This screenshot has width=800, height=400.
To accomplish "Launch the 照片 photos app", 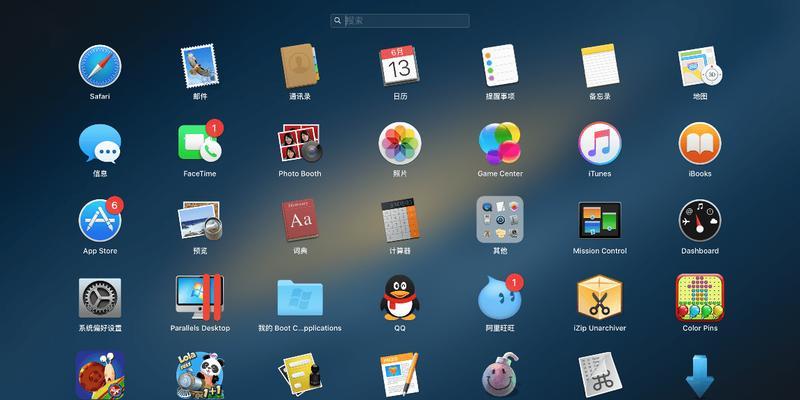I will tap(400, 143).
